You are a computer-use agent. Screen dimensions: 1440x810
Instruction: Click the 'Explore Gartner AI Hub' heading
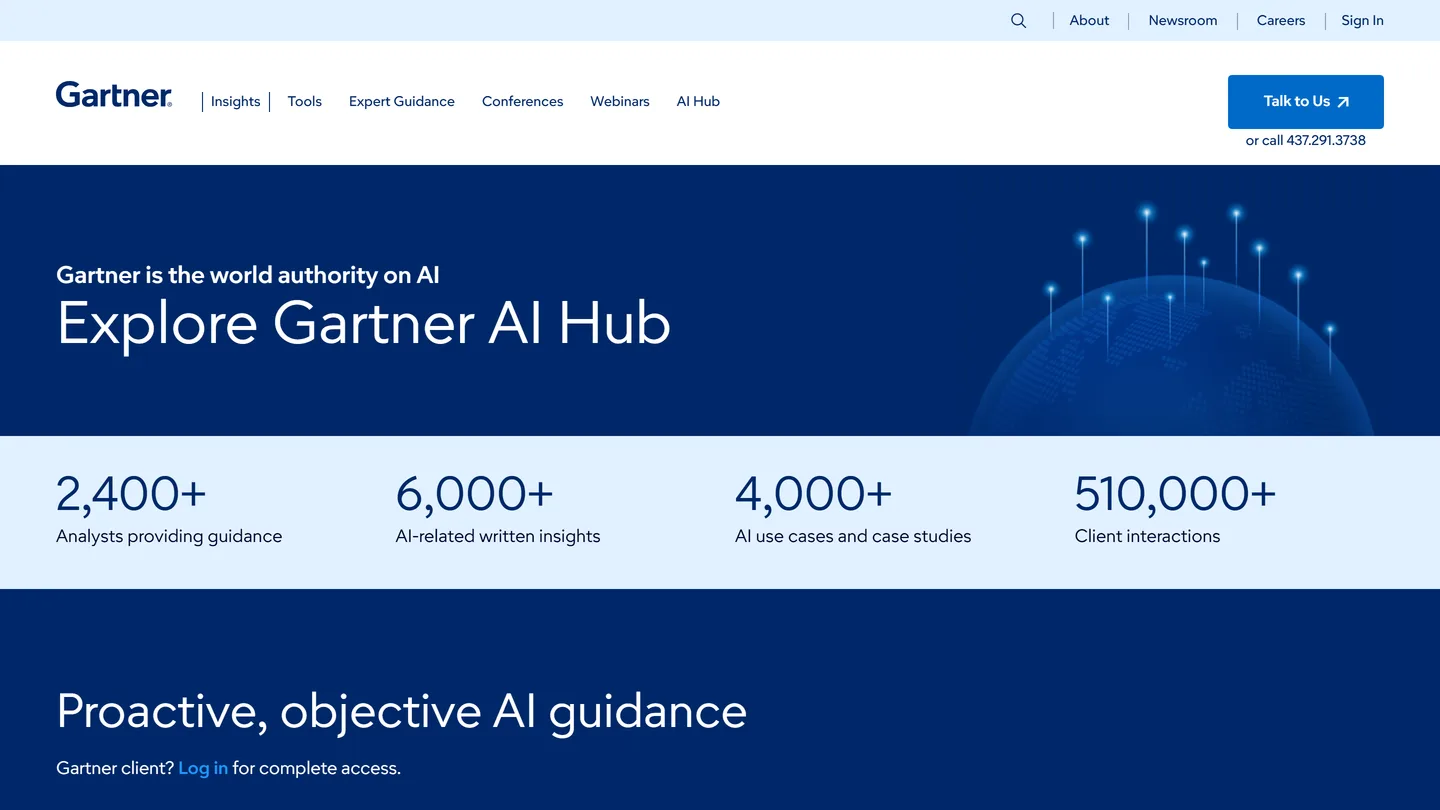point(363,323)
